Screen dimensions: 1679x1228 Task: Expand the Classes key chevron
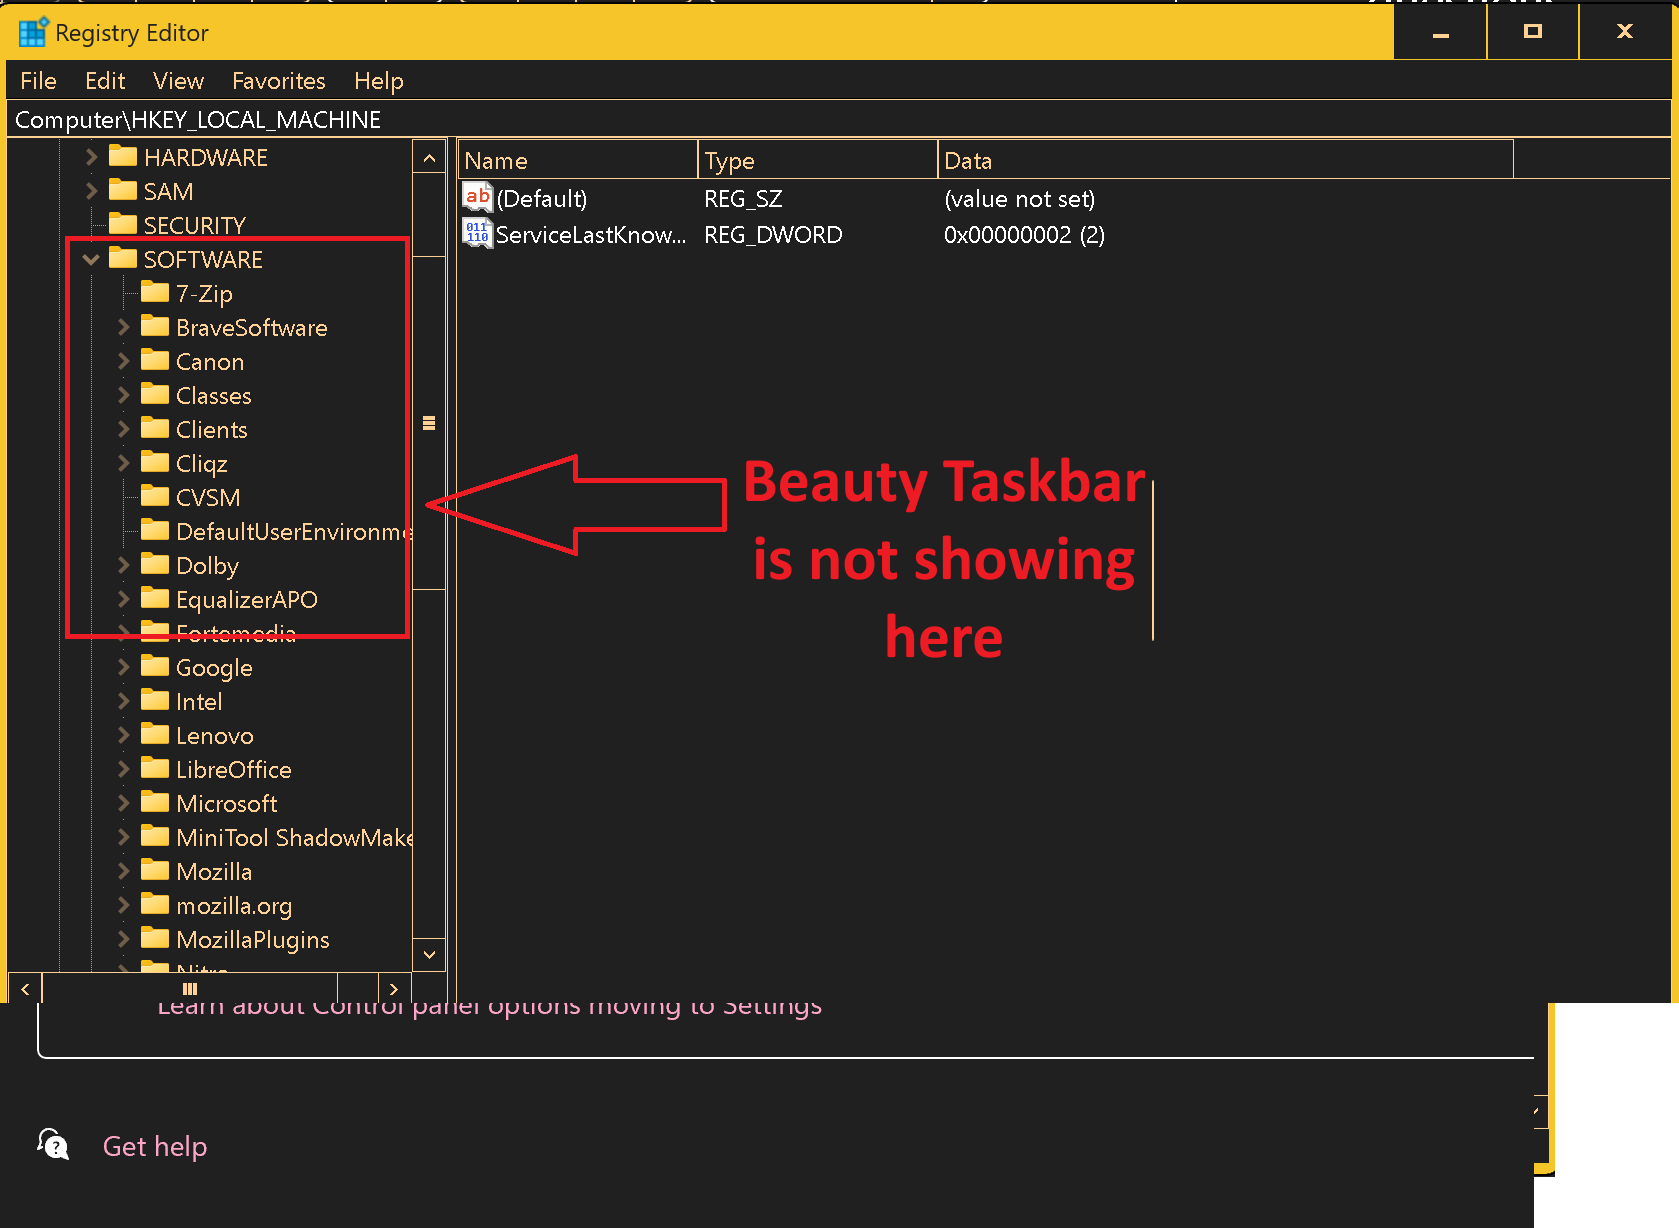[x=123, y=395]
